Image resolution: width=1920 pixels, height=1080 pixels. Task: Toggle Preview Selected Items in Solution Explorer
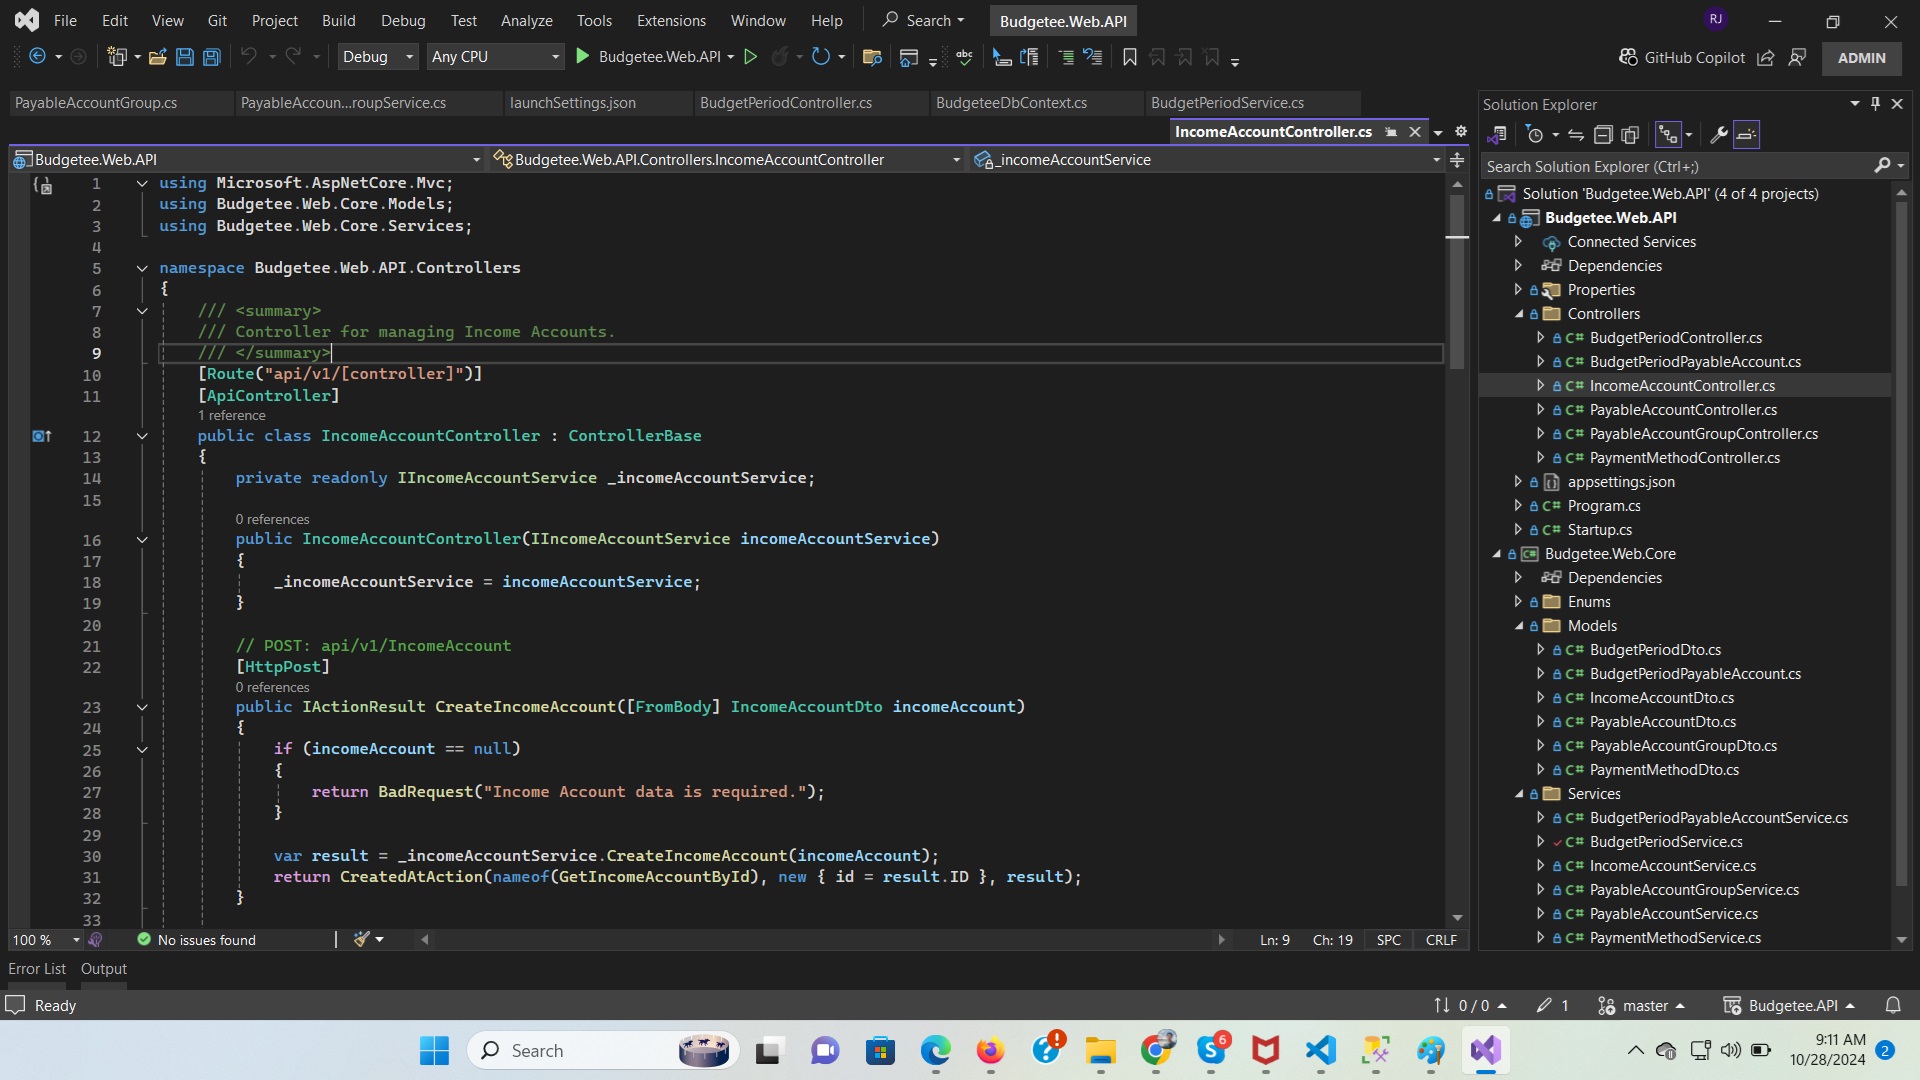coord(1746,134)
